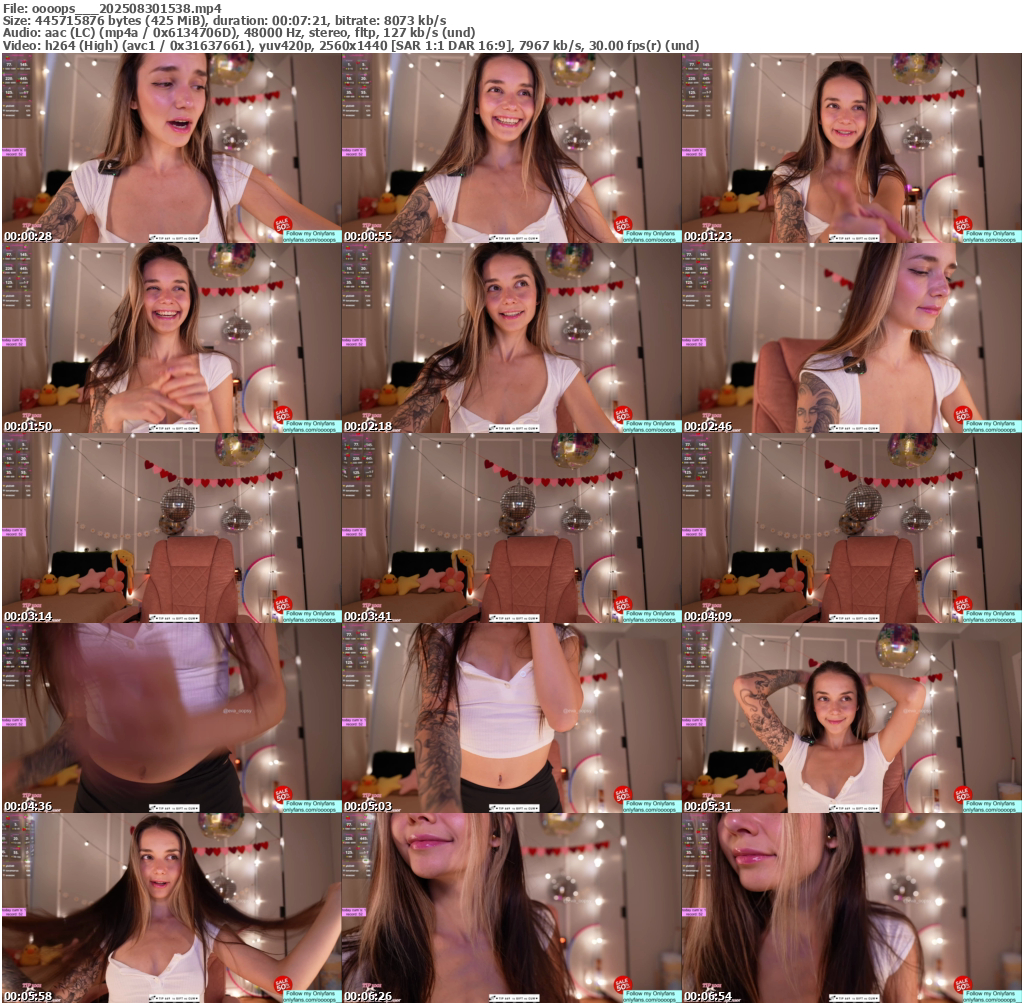1024x1003 pixels.
Task: Select the last thumbnail at 00:06:54
Action: pyautogui.click(x=851, y=907)
